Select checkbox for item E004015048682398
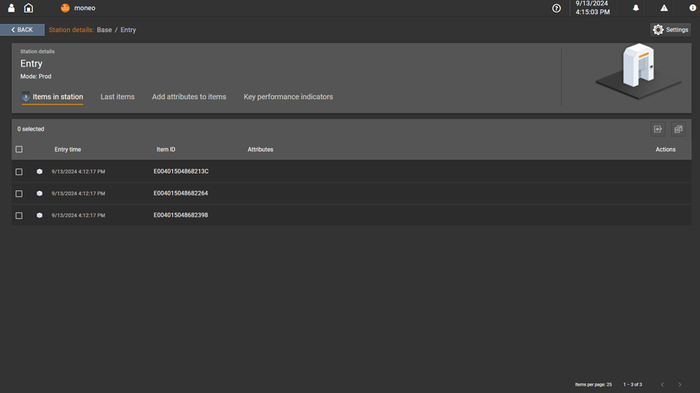 click(19, 215)
